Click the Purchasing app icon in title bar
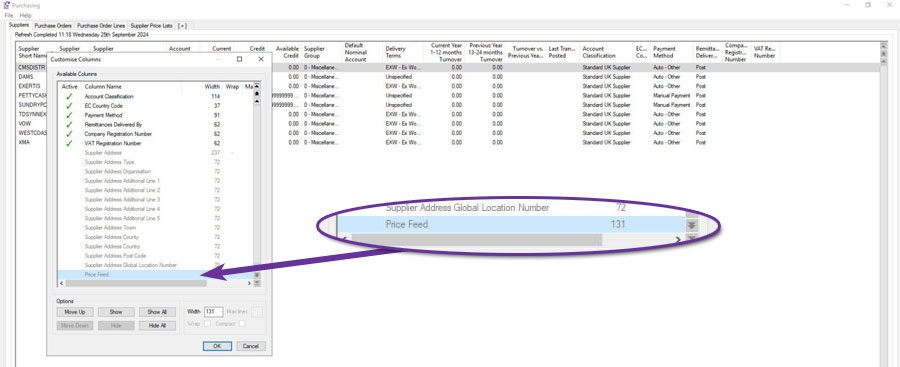 pyautogui.click(x=7, y=5)
